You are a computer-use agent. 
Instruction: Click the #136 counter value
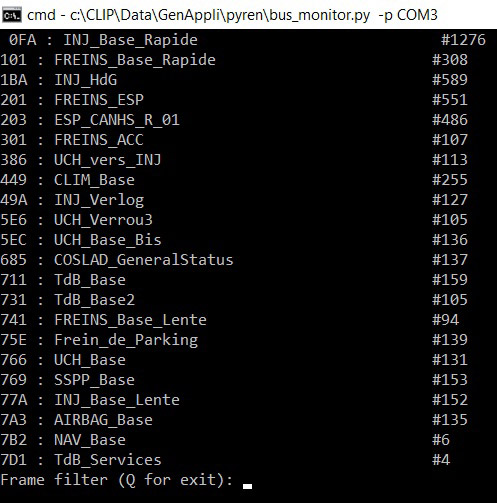pos(450,240)
